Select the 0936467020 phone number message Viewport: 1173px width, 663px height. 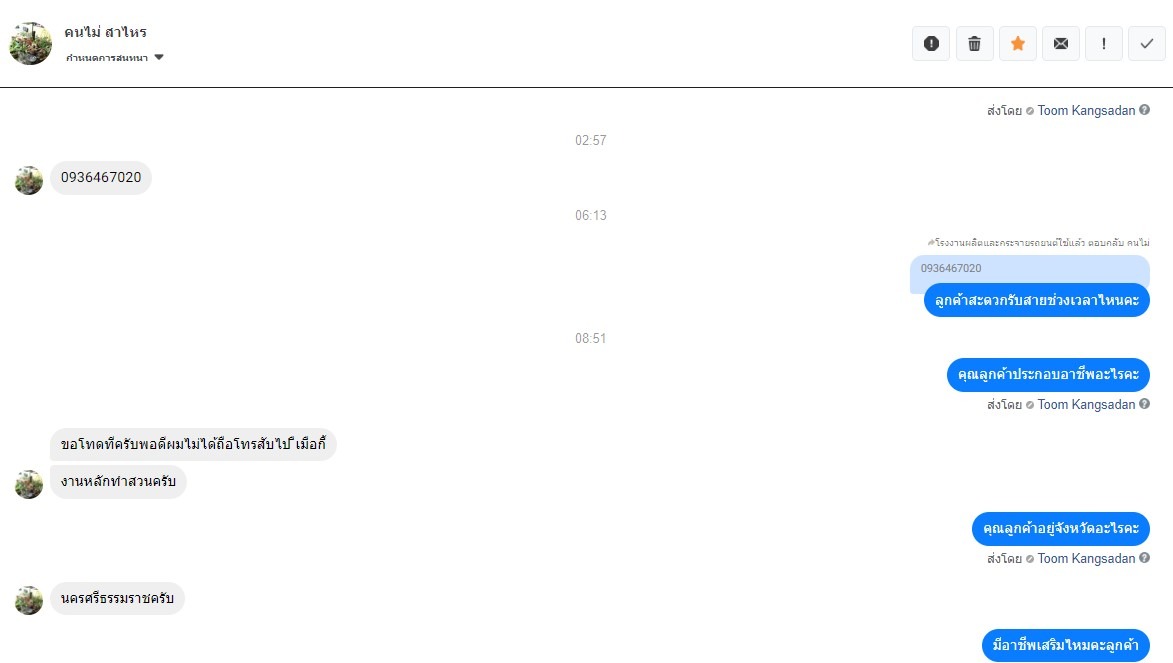tap(101, 178)
